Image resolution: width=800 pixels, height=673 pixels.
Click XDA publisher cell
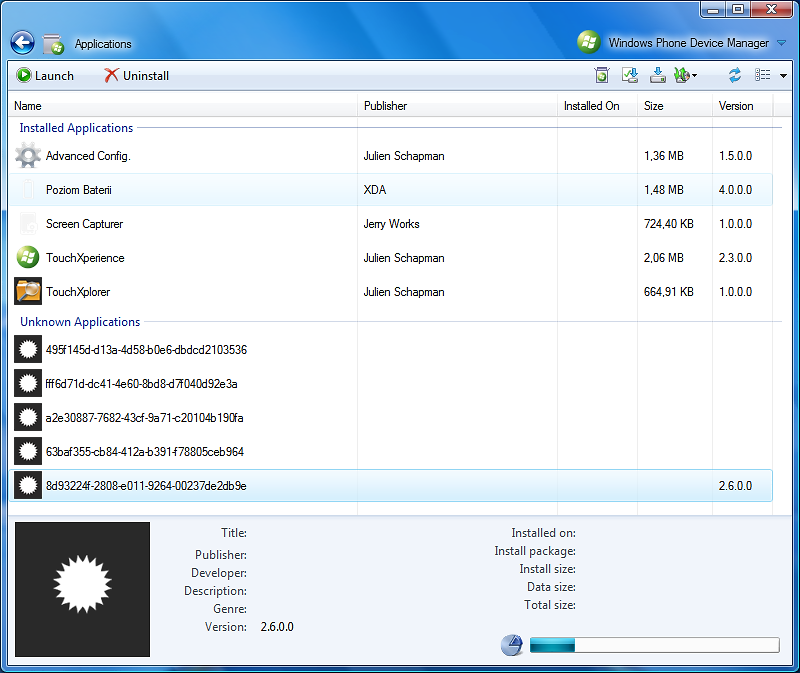(374, 190)
